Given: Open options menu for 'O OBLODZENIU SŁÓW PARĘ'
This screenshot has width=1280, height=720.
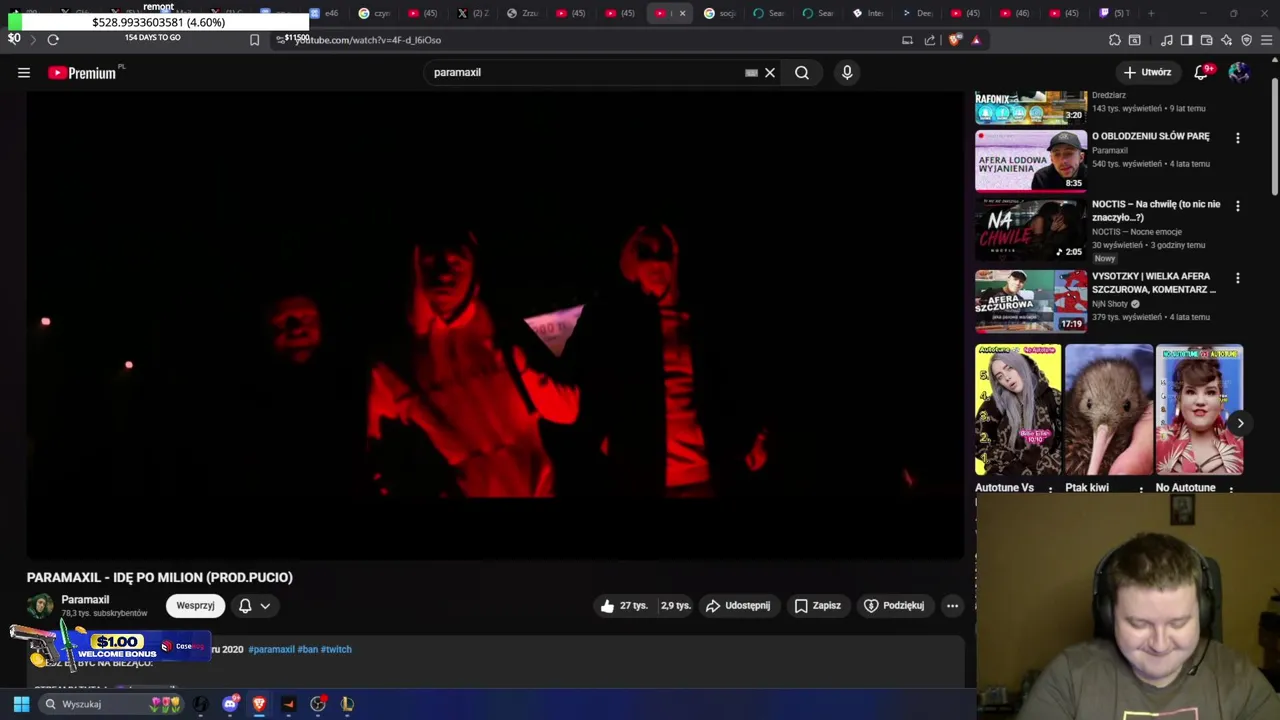Looking at the screenshot, I should [x=1238, y=138].
